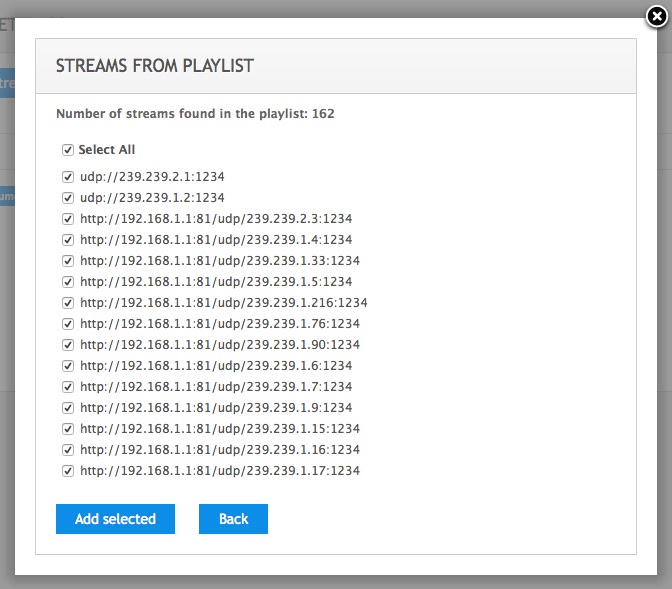Click the Select All label text
This screenshot has width=672, height=589.
(x=107, y=150)
